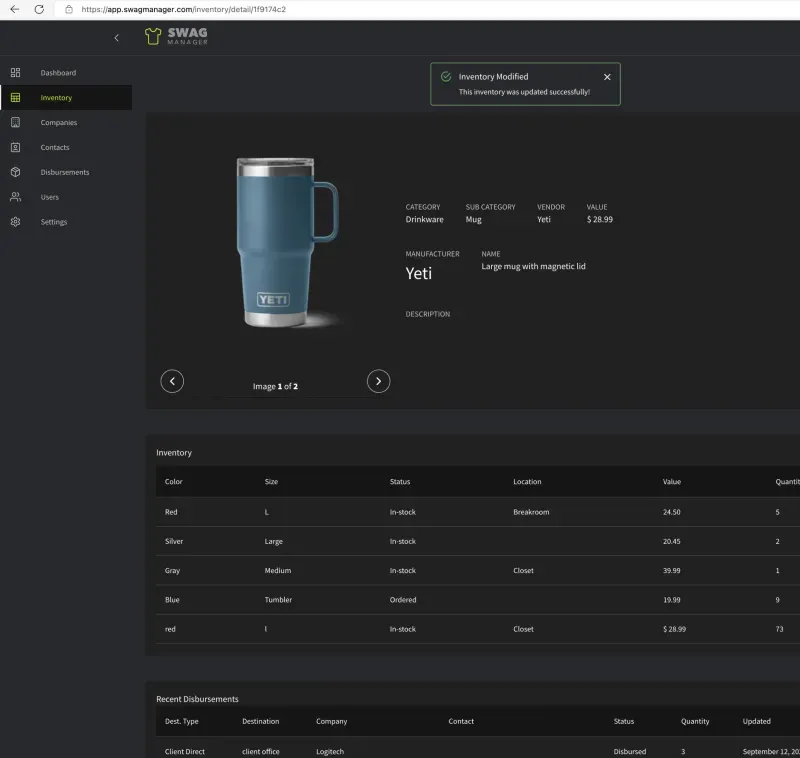Viewport: 800px width, 758px height.
Task: Open the Companies menu item
Action: (59, 122)
